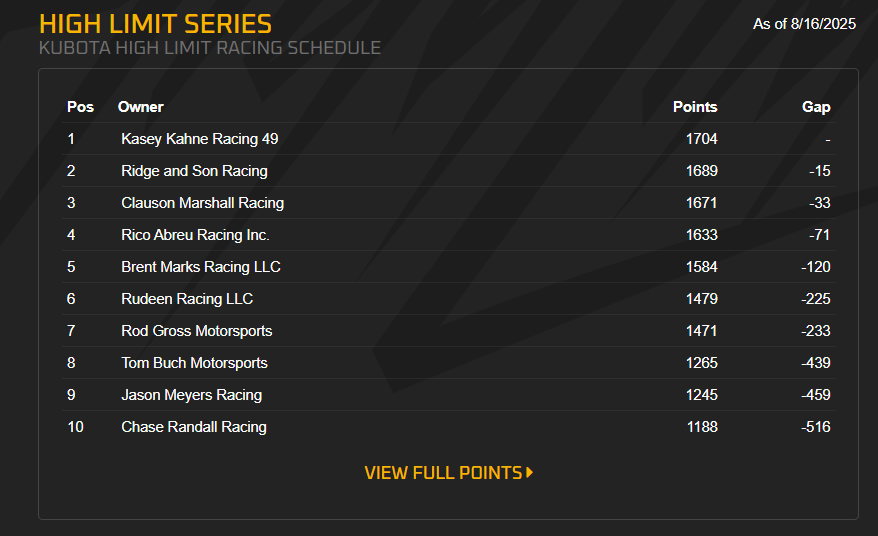This screenshot has width=878, height=536.
Task: Select Rod Gross Motorsports entry
Action: (x=196, y=331)
